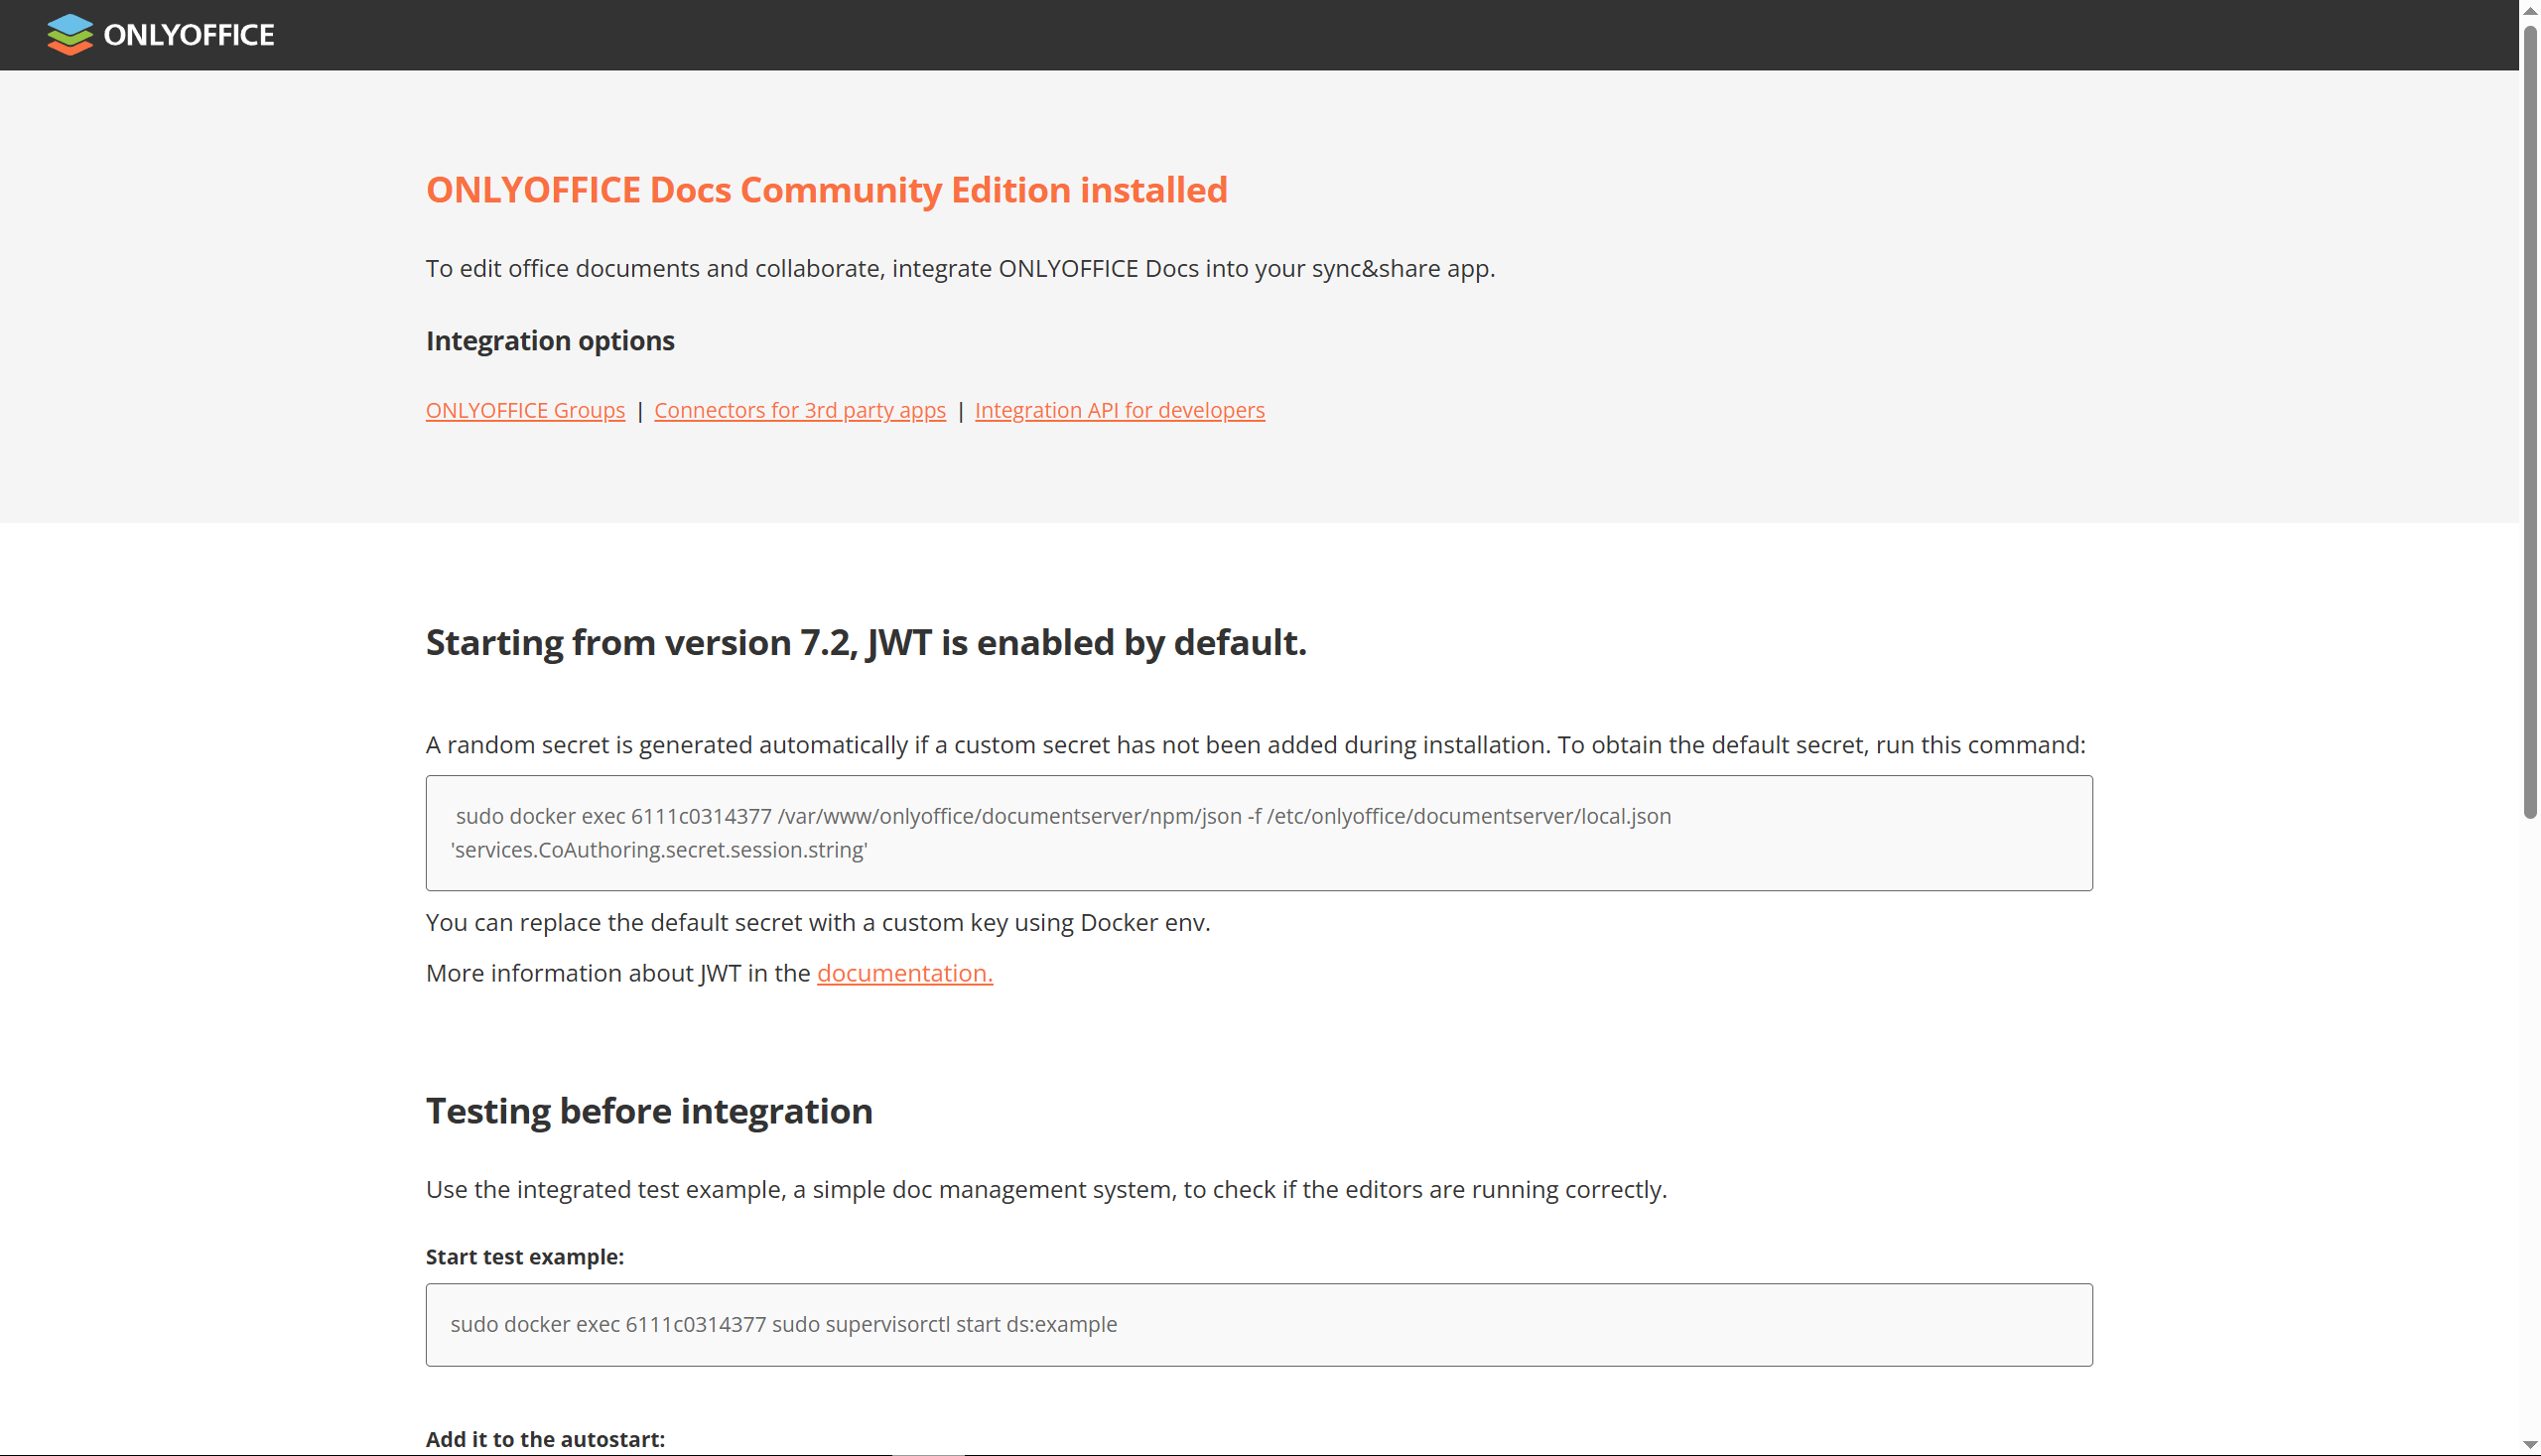2541x1456 pixels.
Task: Click the 'Integration options' heading
Action: (550, 341)
